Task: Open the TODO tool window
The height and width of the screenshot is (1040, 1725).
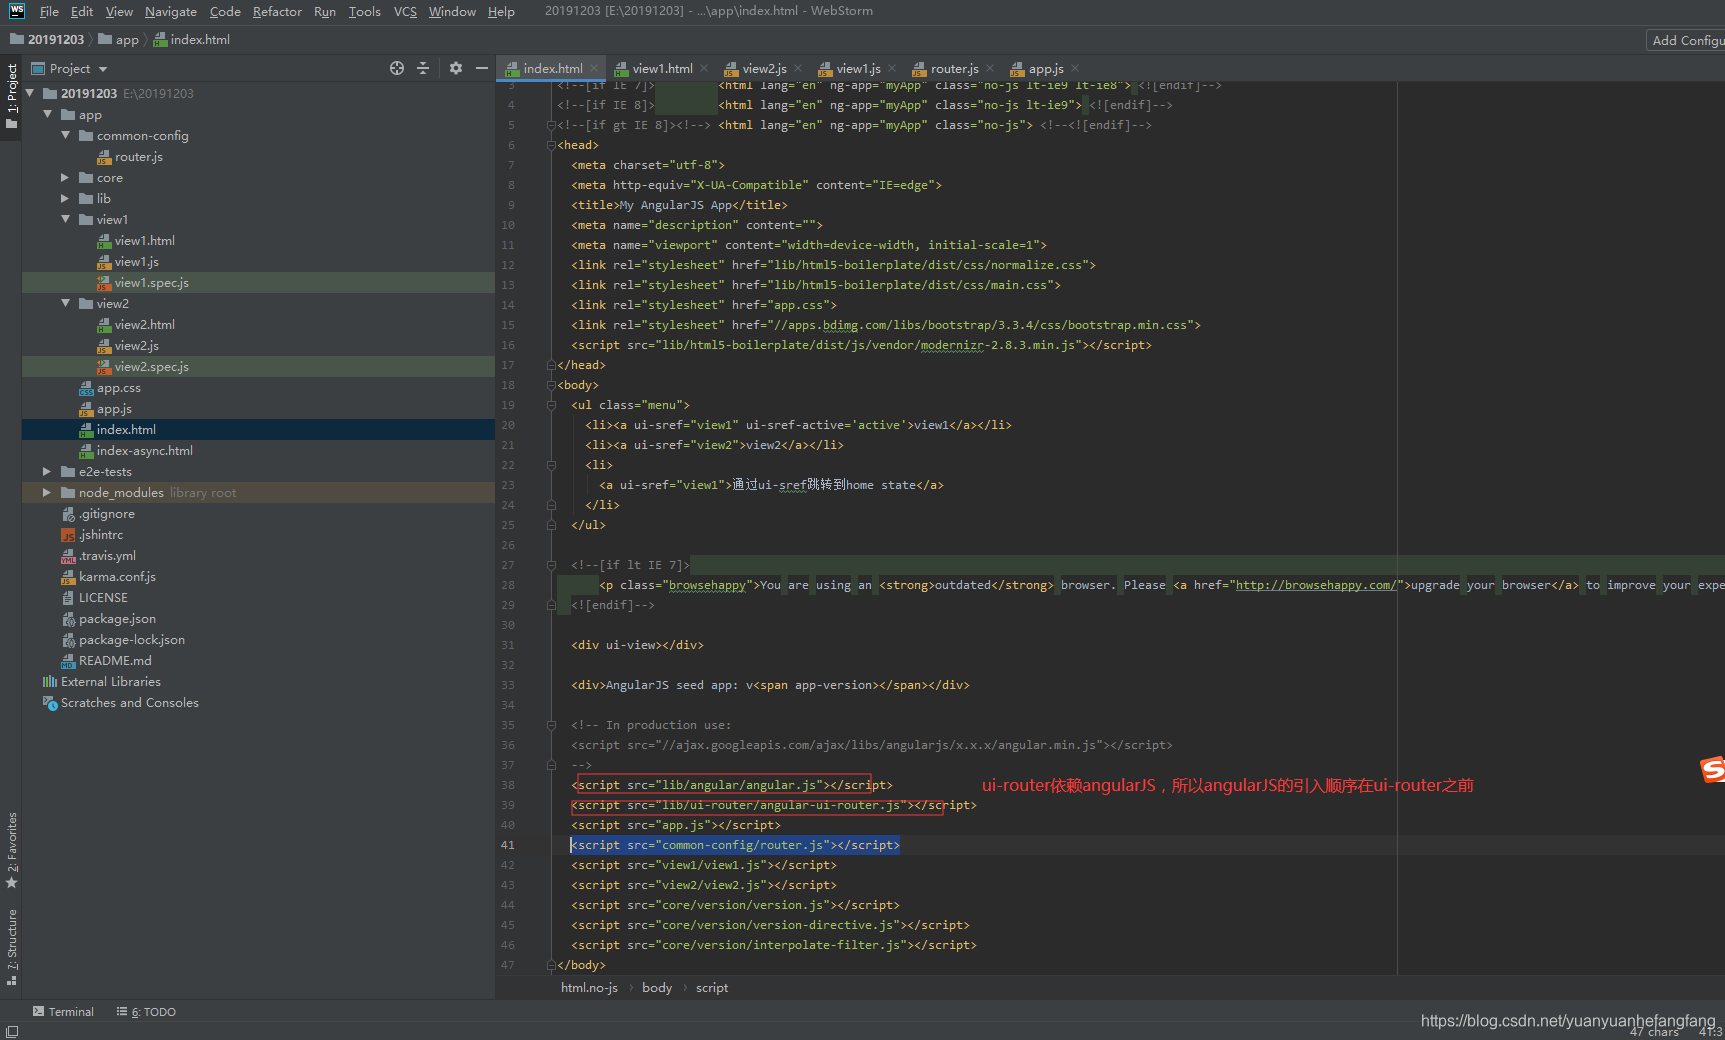Action: (x=146, y=1012)
